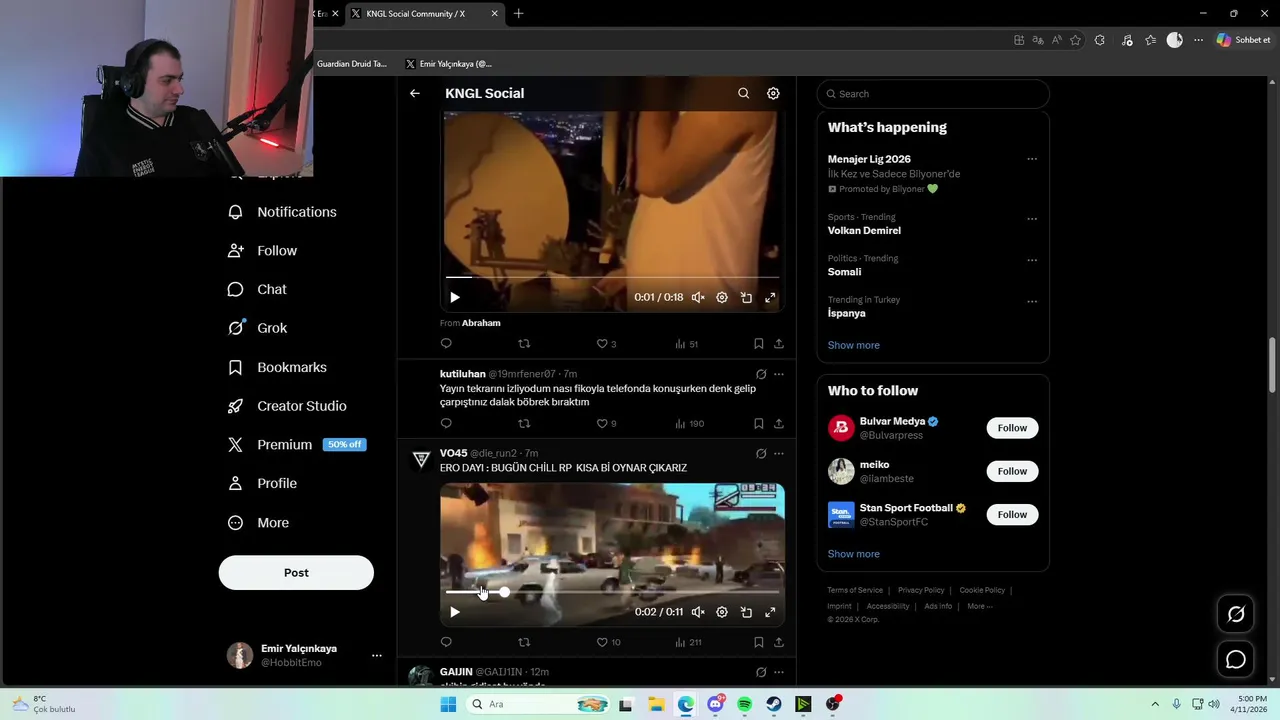Viewport: 1280px width, 720px height.
Task: Follow Stan Sport Football
Action: point(1012,514)
